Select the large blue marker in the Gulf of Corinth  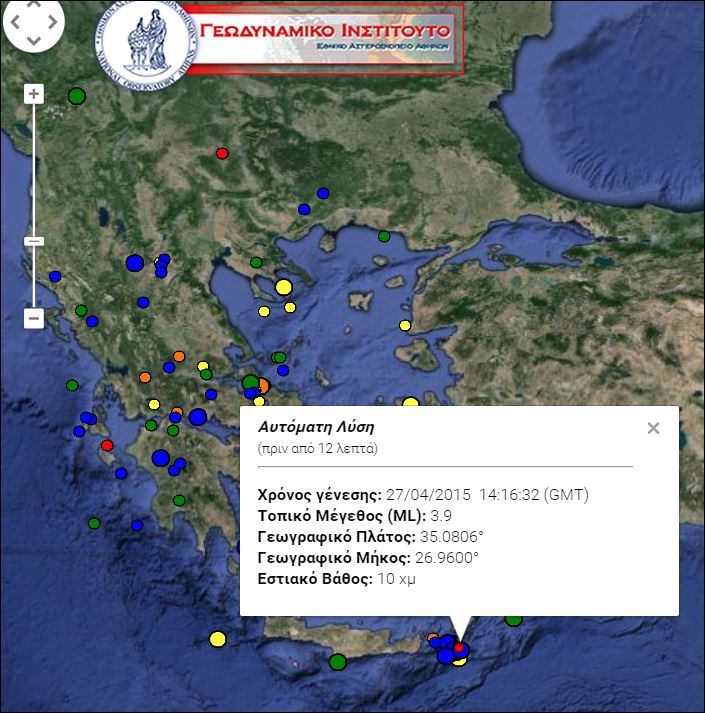[x=198, y=417]
